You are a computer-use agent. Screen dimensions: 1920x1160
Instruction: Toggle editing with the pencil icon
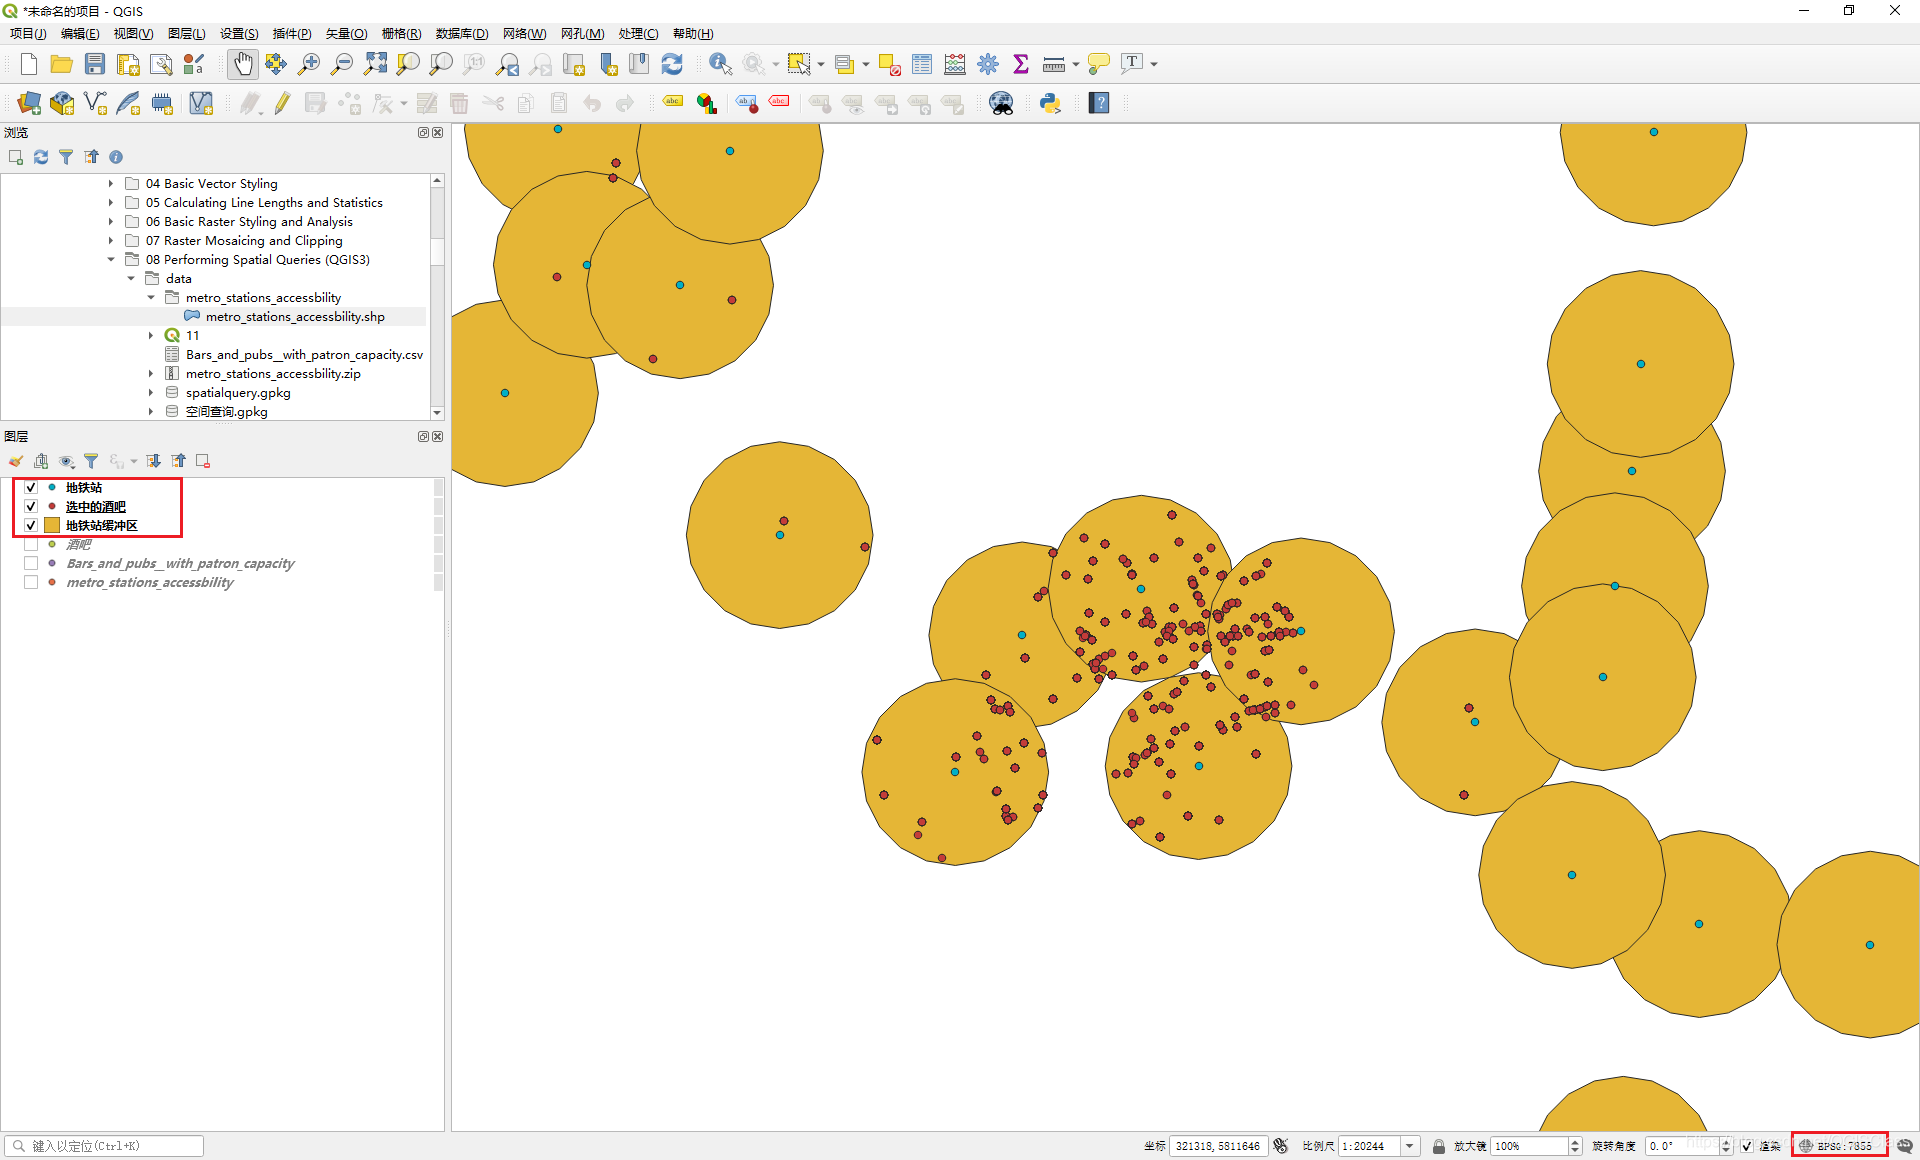click(283, 103)
